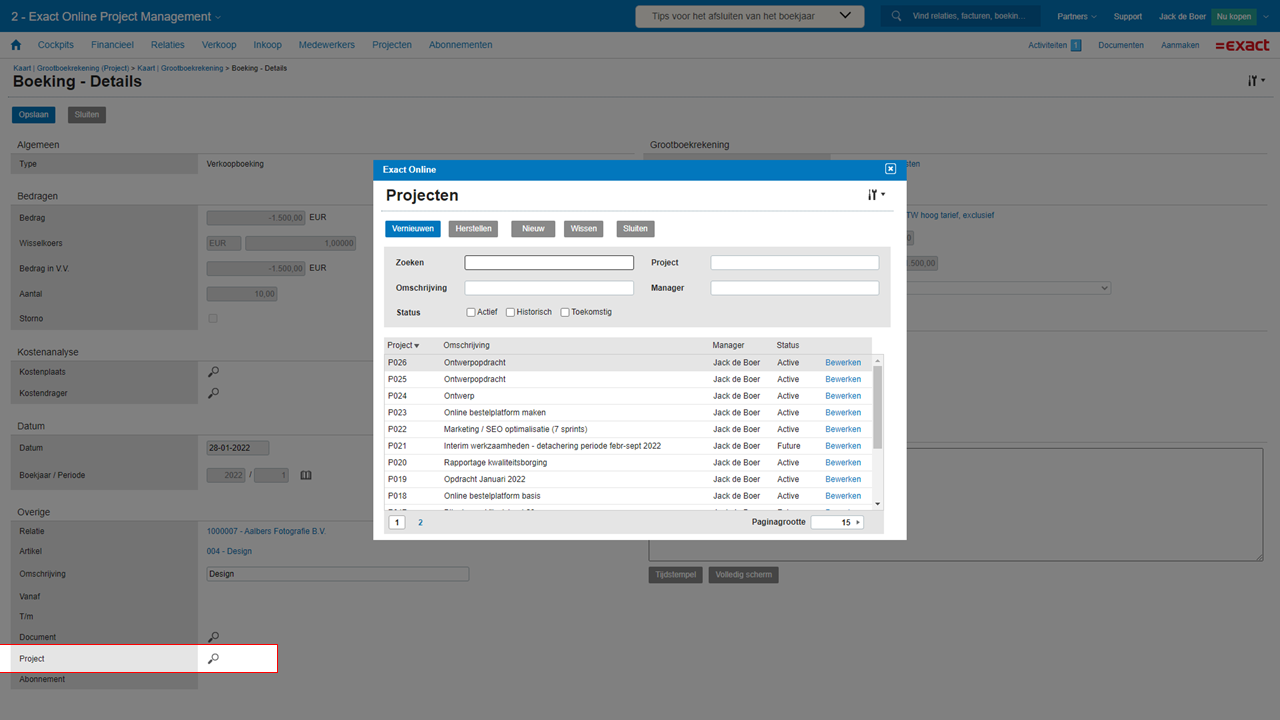Open sort options icon in Projecten dialog

click(876, 196)
